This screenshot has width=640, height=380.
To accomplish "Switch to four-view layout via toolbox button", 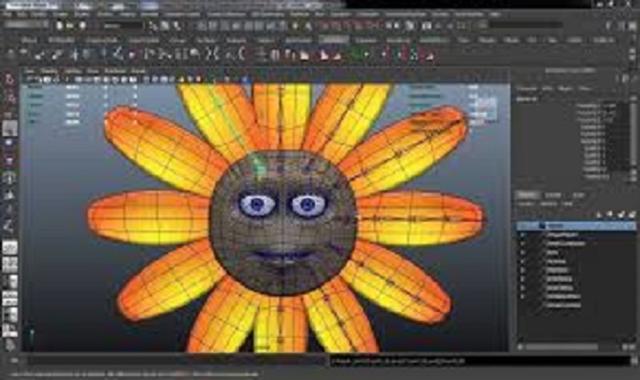I will [x=10, y=264].
